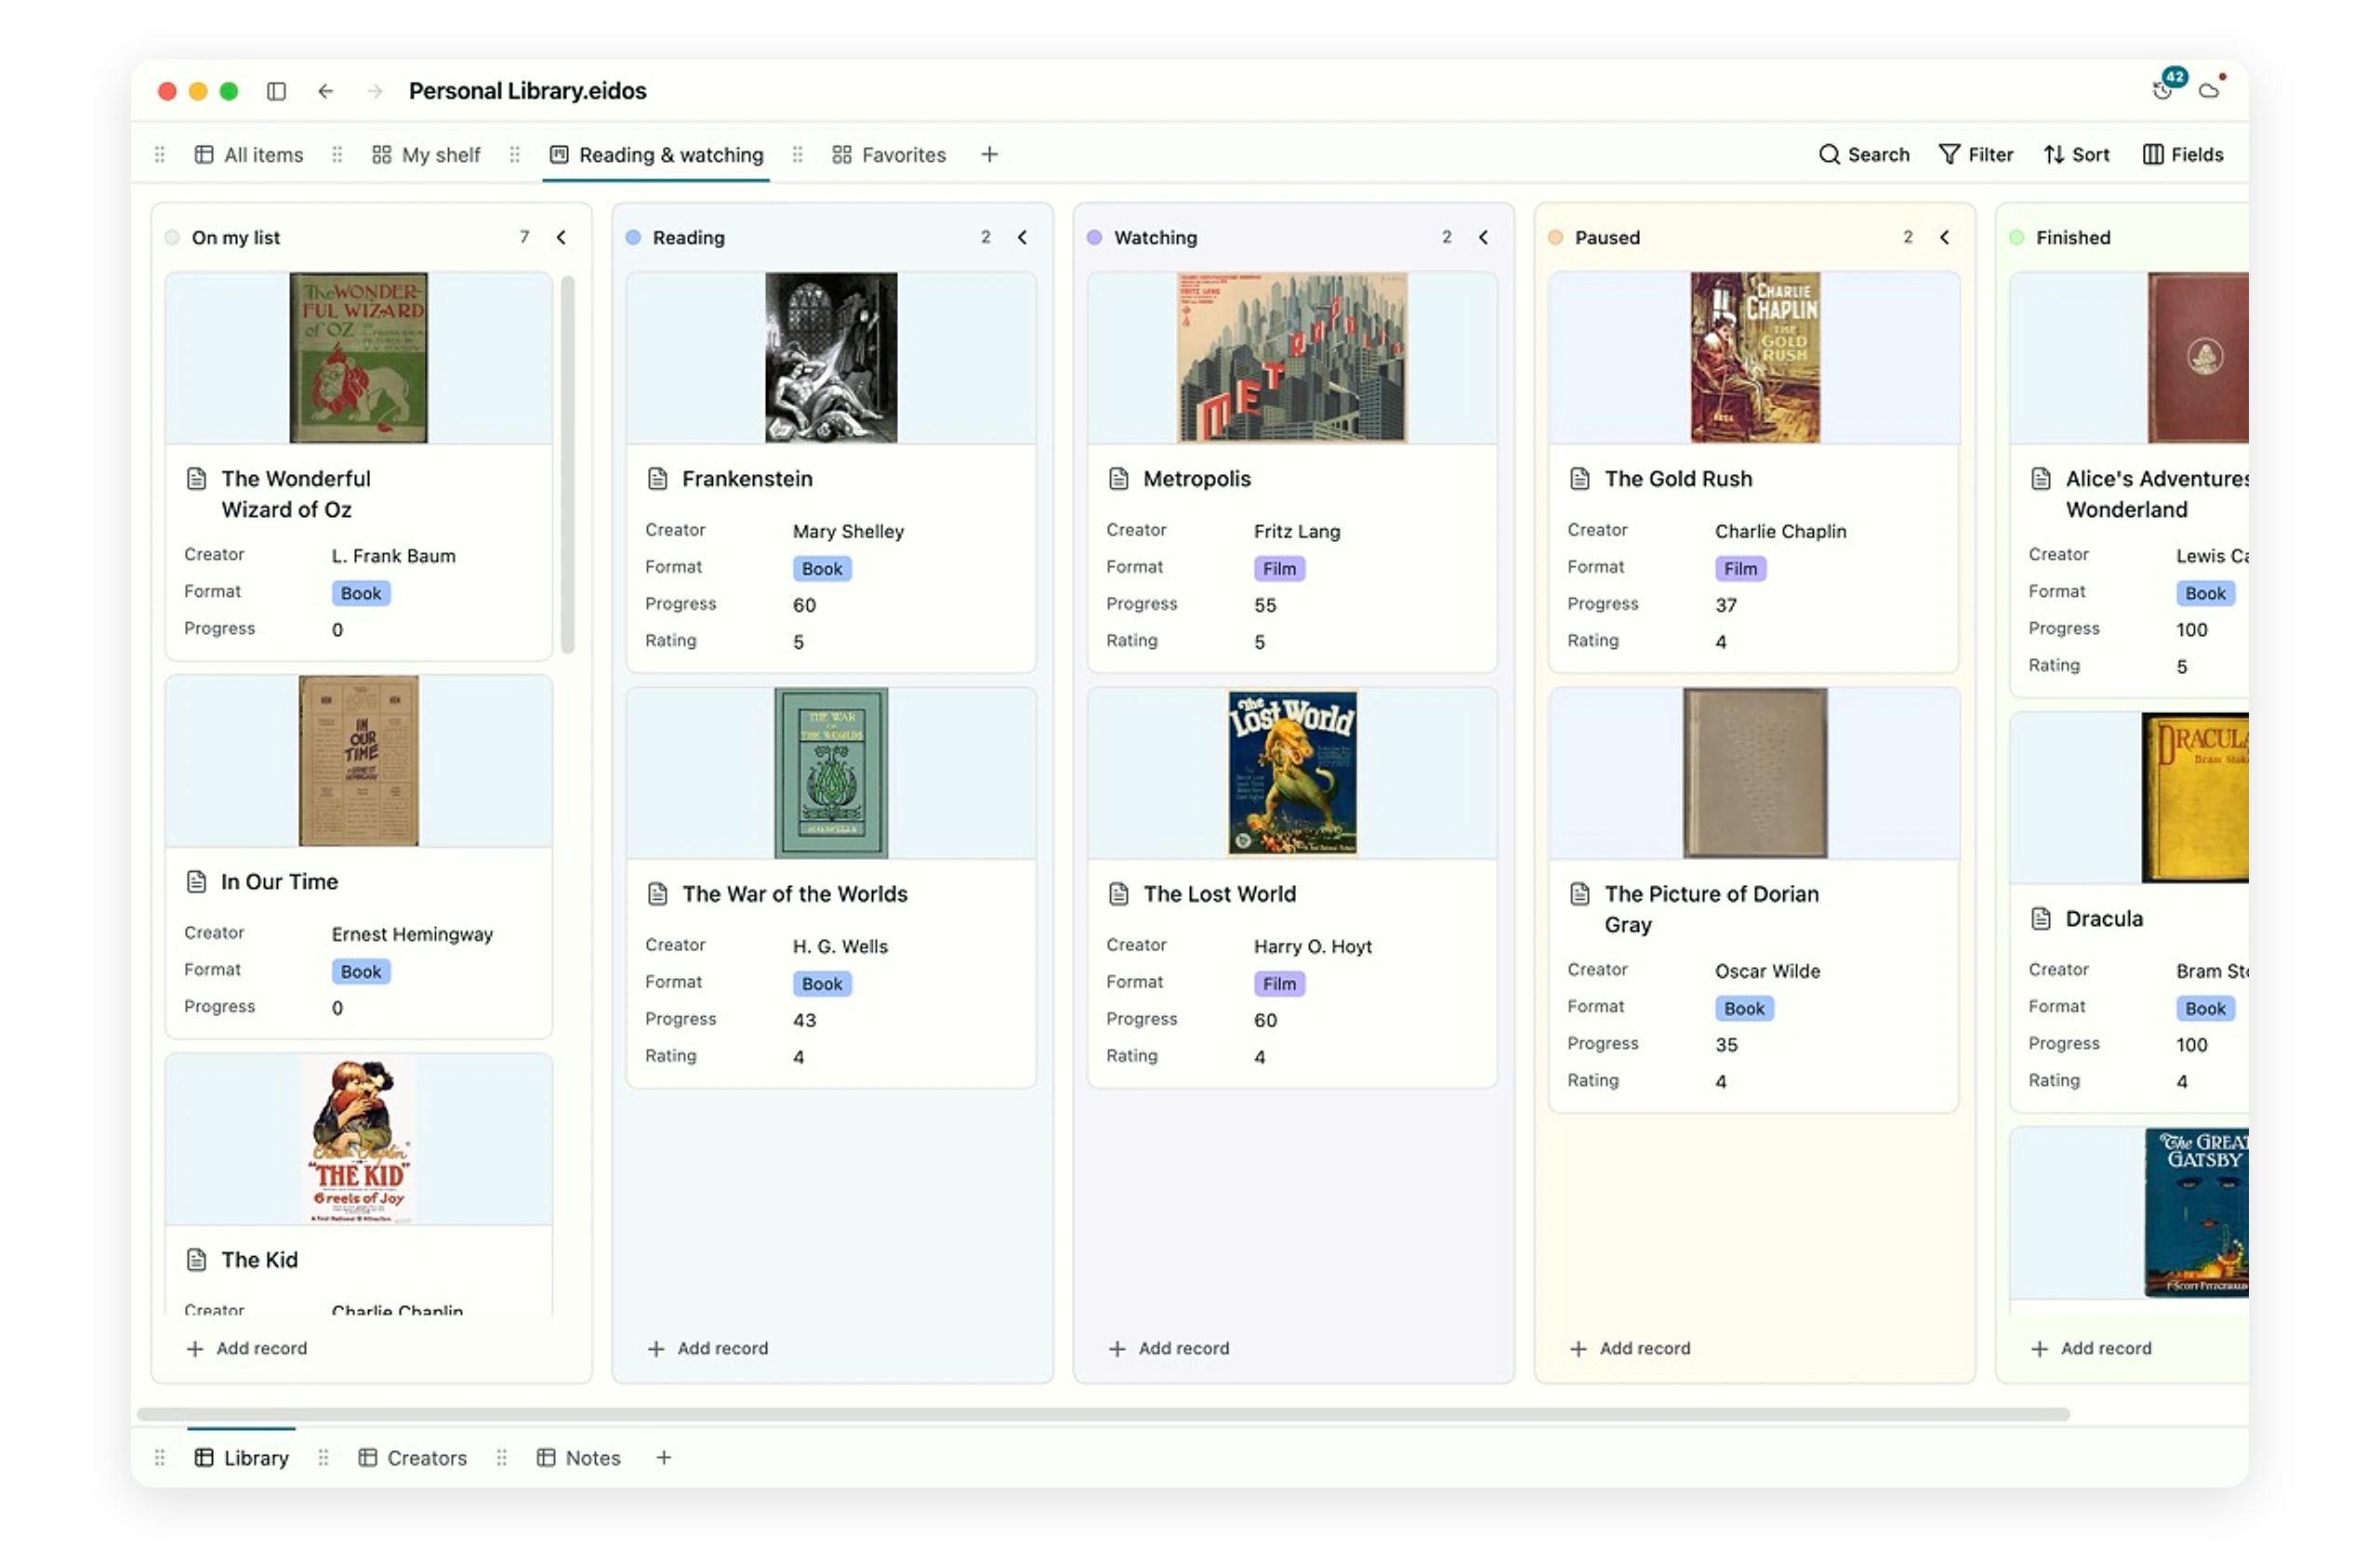The image size is (2380, 1547).
Task: Add record to Reading column
Action: tap(707, 1347)
